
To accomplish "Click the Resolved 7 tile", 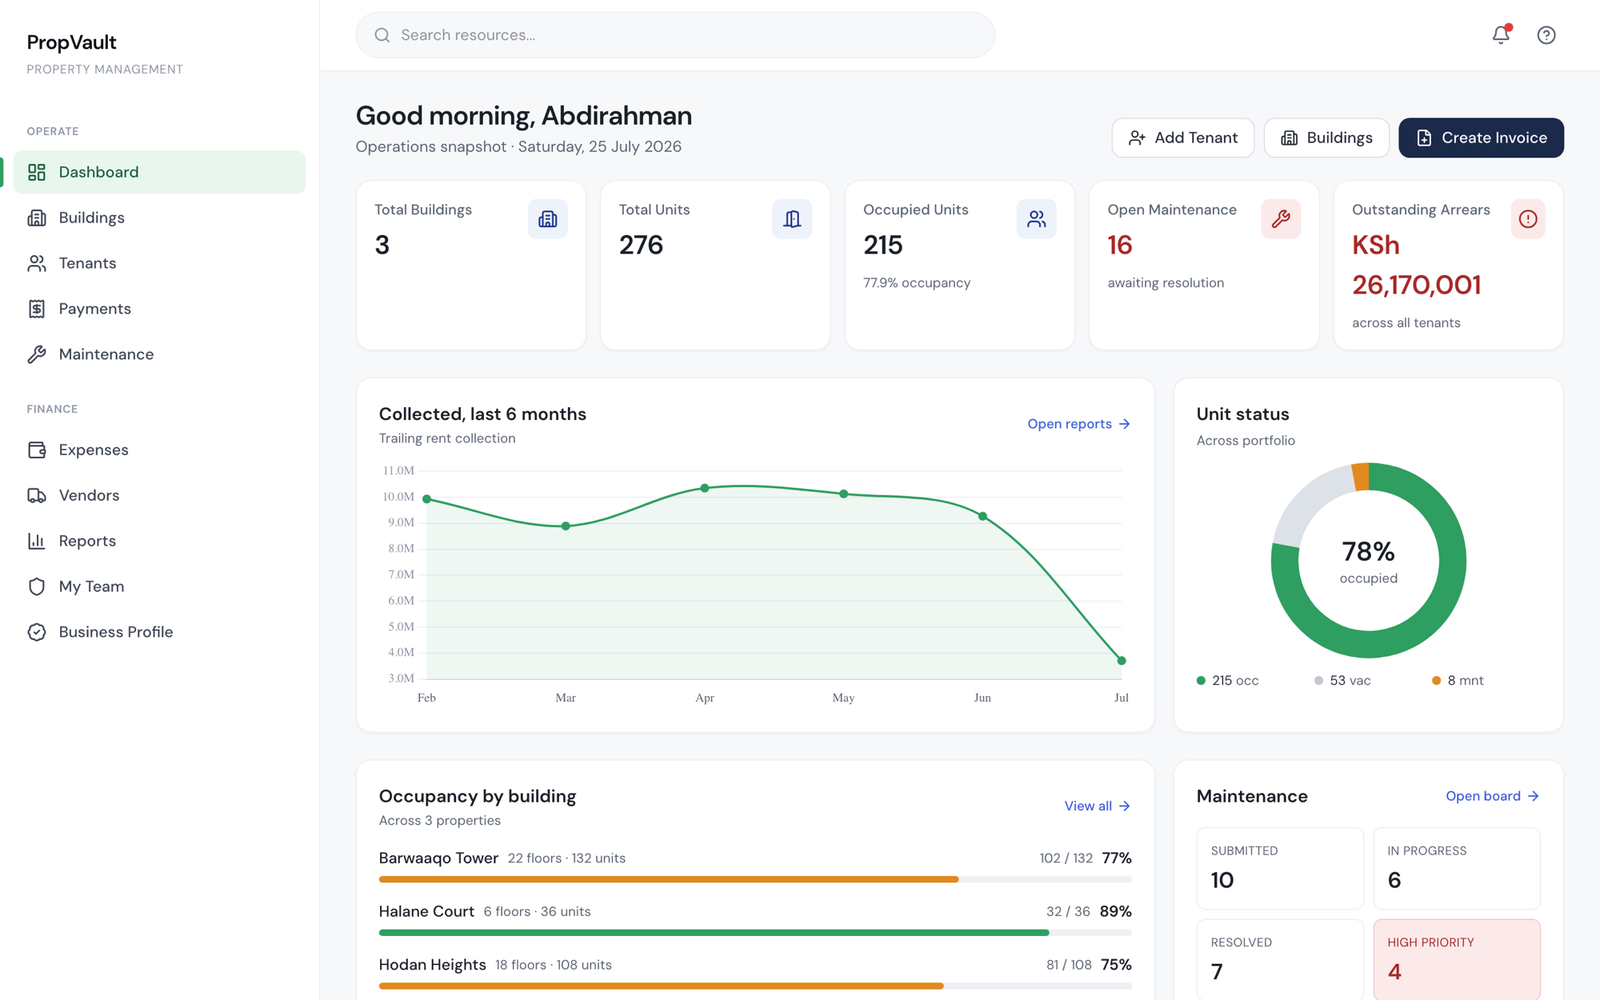I will 1280,959.
